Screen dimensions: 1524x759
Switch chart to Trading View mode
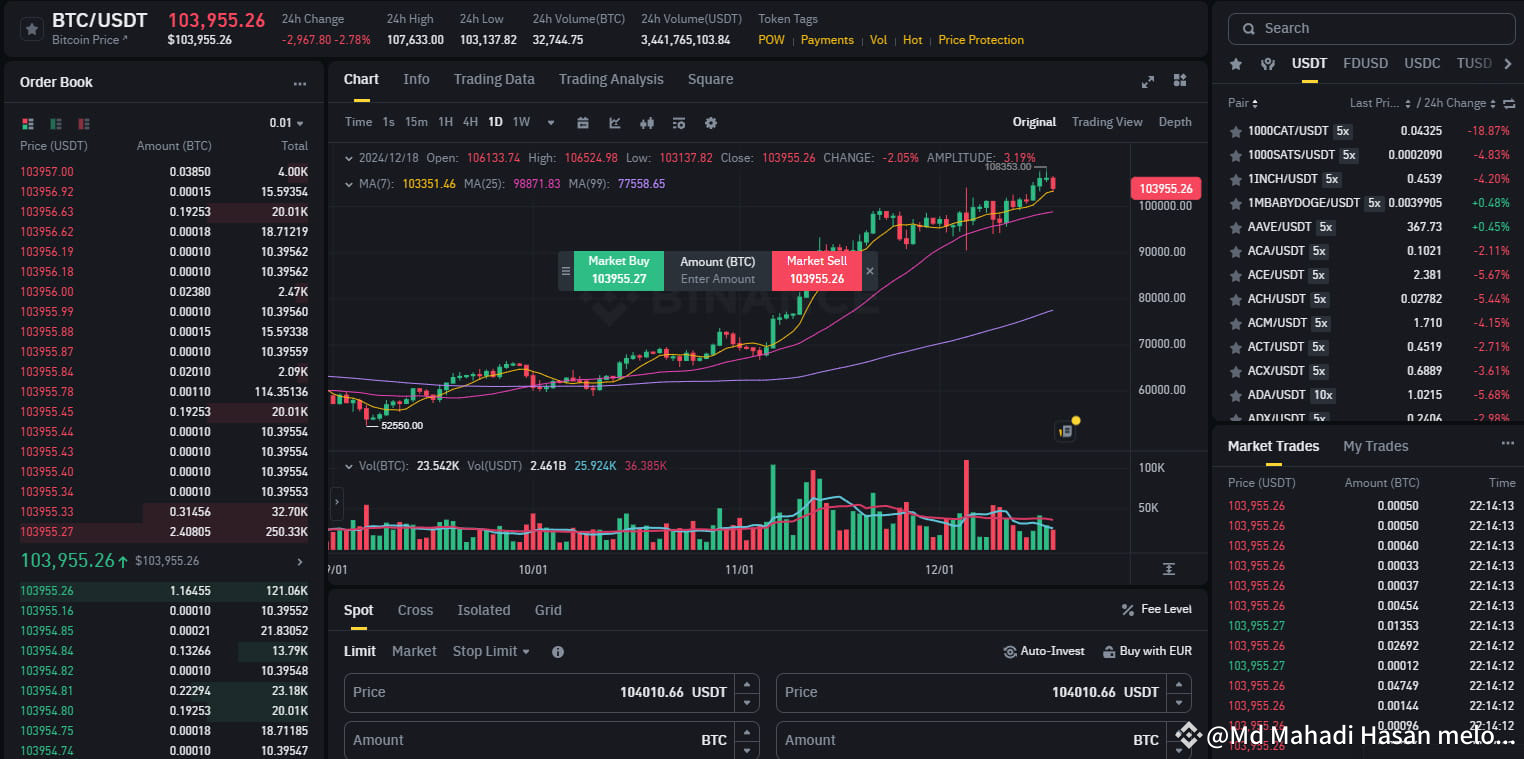tap(1107, 122)
